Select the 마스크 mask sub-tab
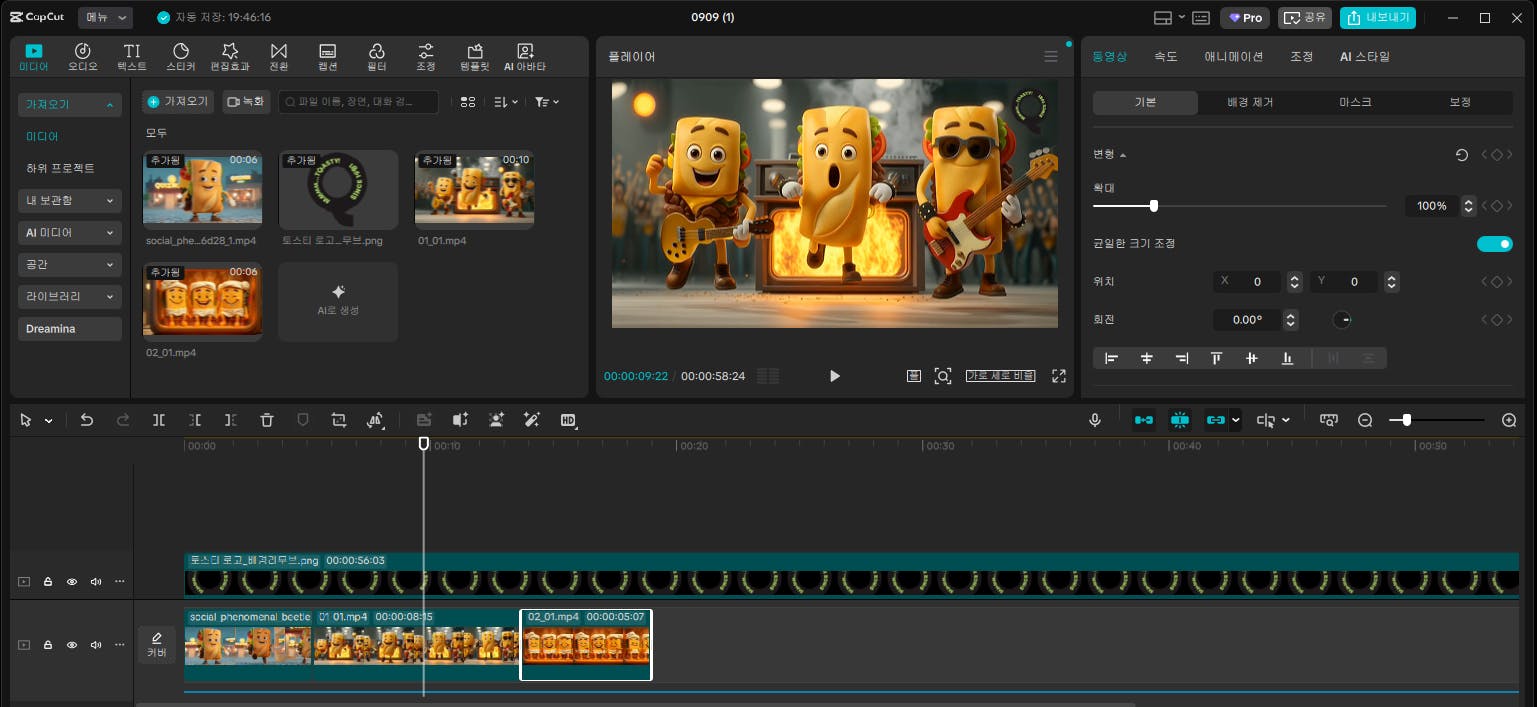This screenshot has width=1537, height=707. point(1355,102)
